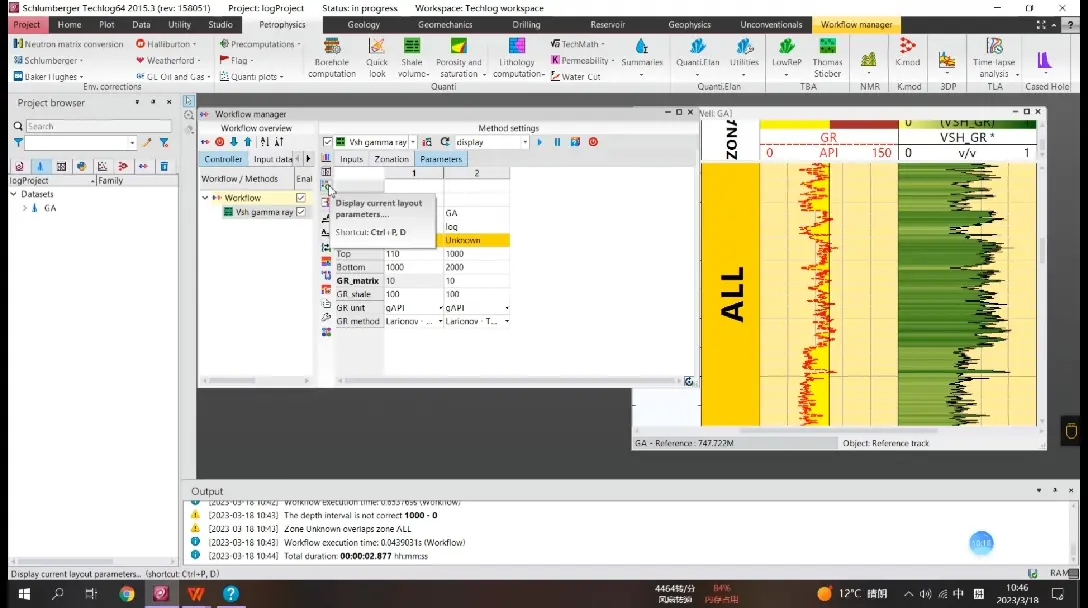This screenshot has height=608, width=1088.
Task: Open the GR unit dropdown in column 1
Action: click(x=440, y=308)
